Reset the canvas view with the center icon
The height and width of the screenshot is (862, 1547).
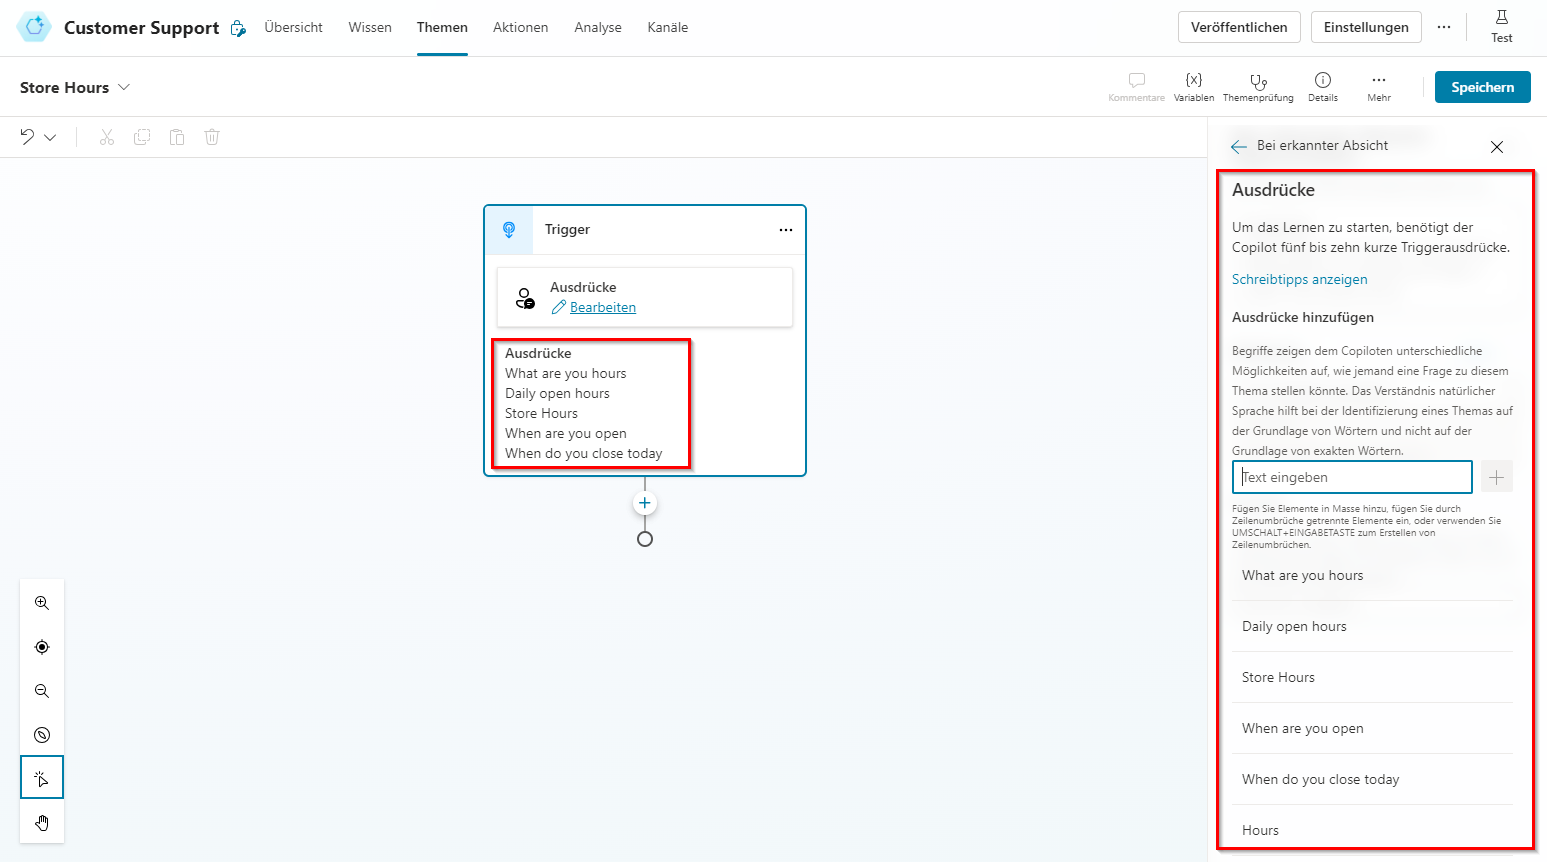click(41, 647)
